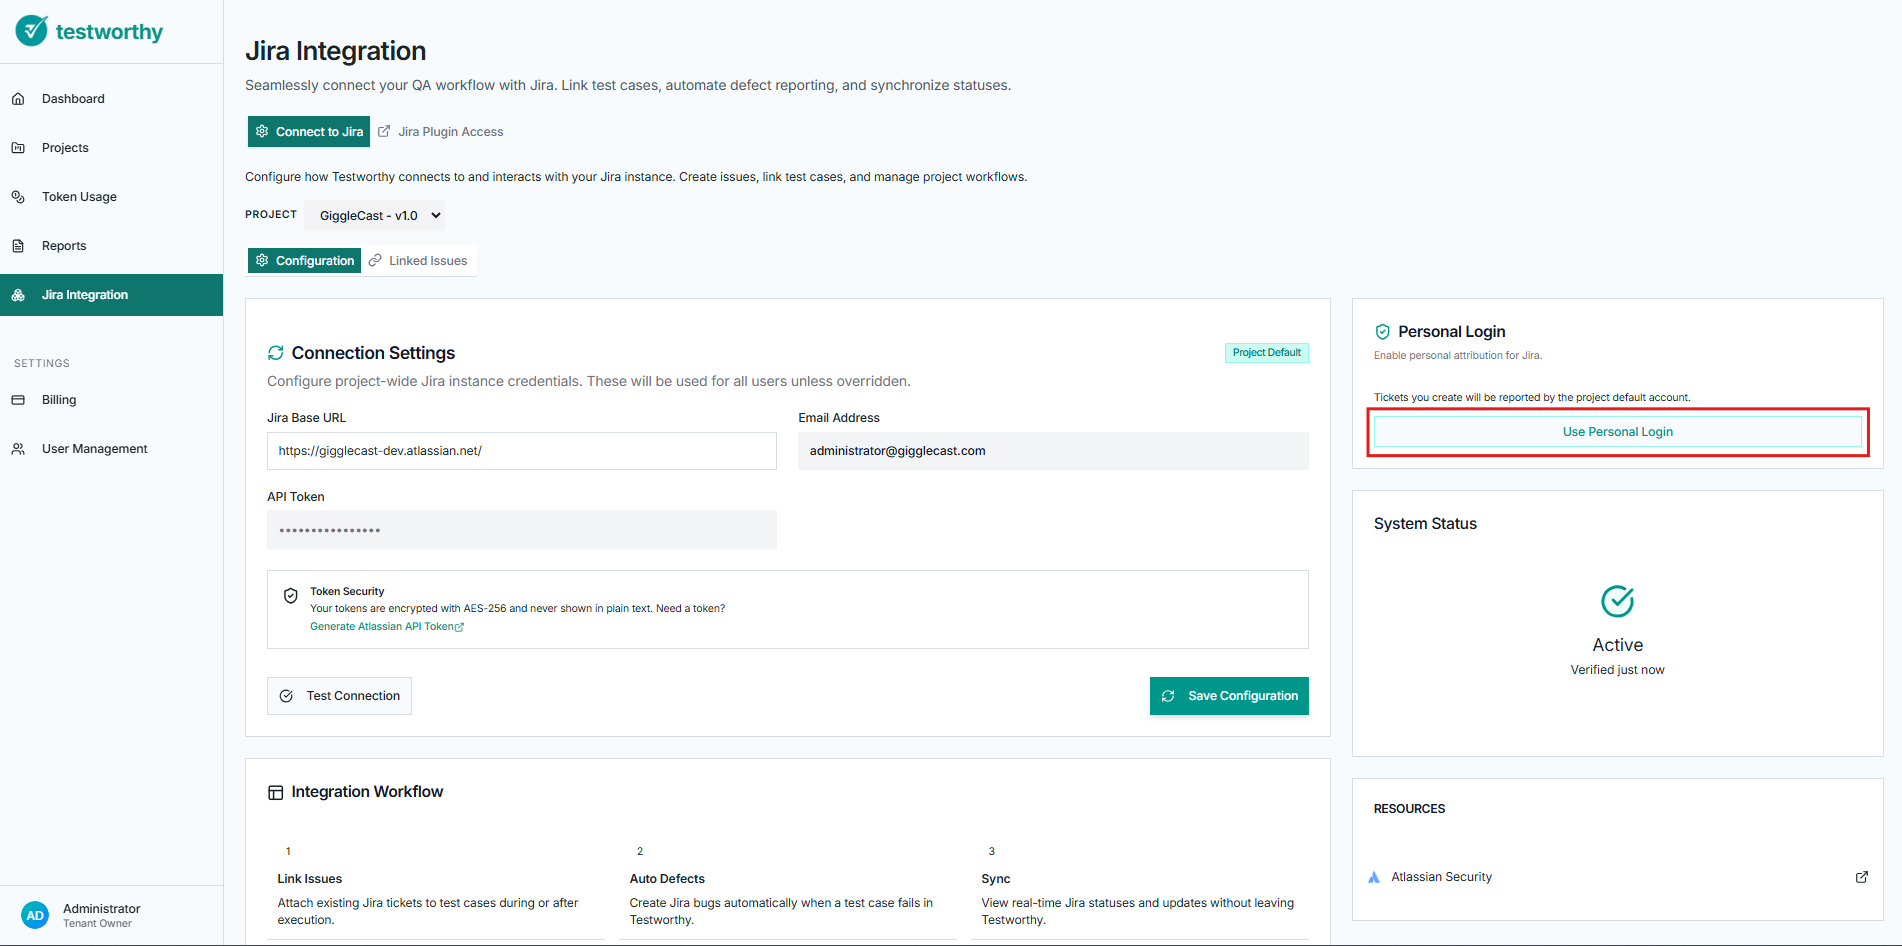Image resolution: width=1902 pixels, height=946 pixels.
Task: Click the Testworthy logo icon
Action: (31, 31)
